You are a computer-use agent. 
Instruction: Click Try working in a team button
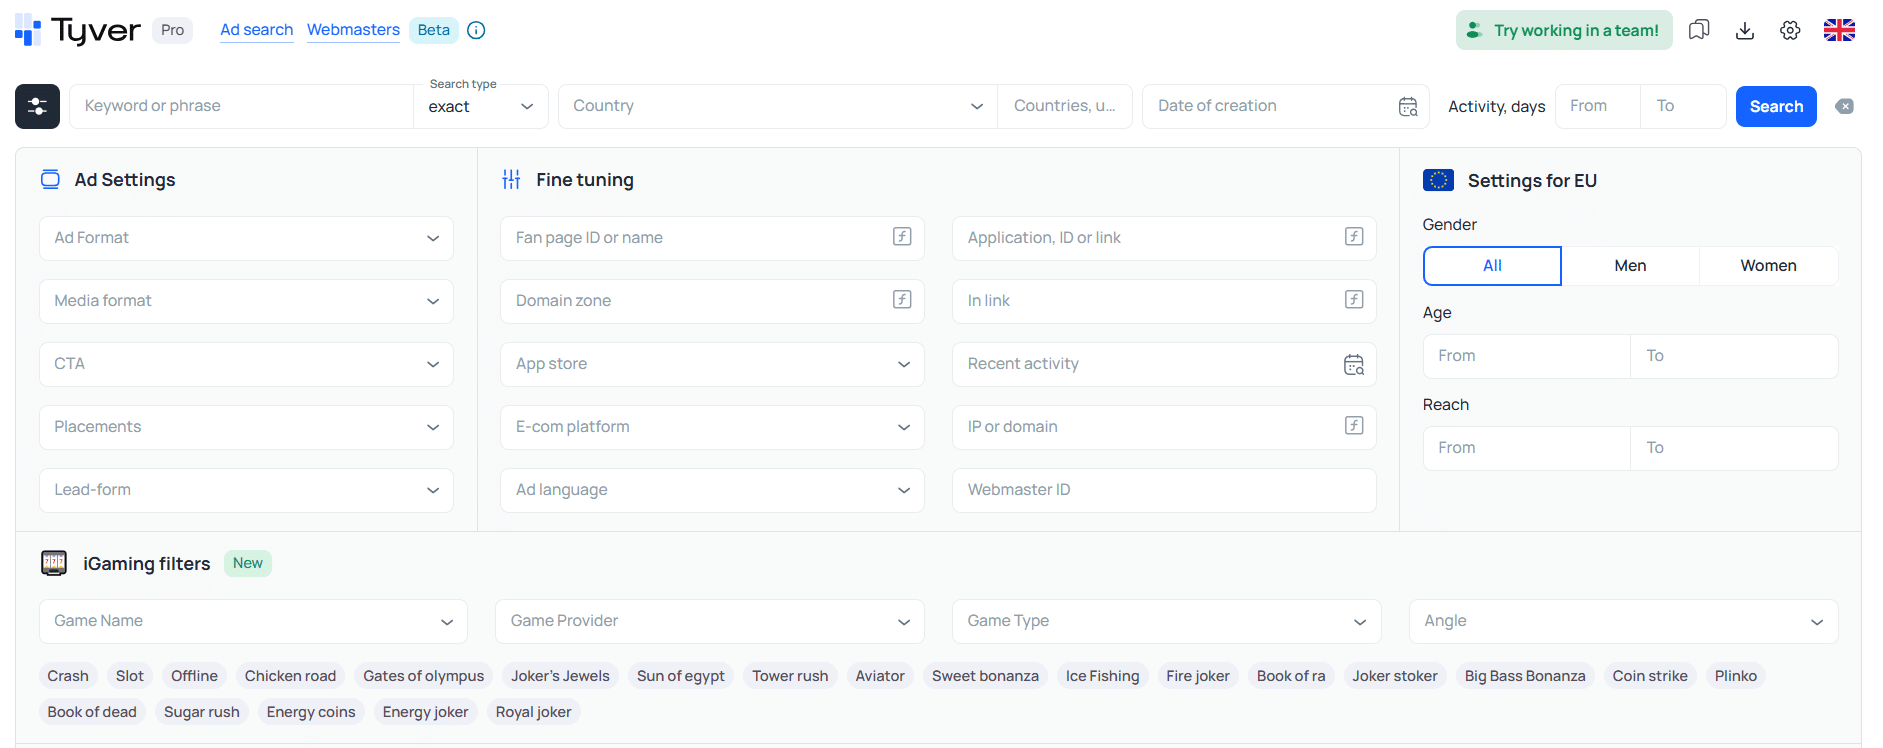(1564, 30)
